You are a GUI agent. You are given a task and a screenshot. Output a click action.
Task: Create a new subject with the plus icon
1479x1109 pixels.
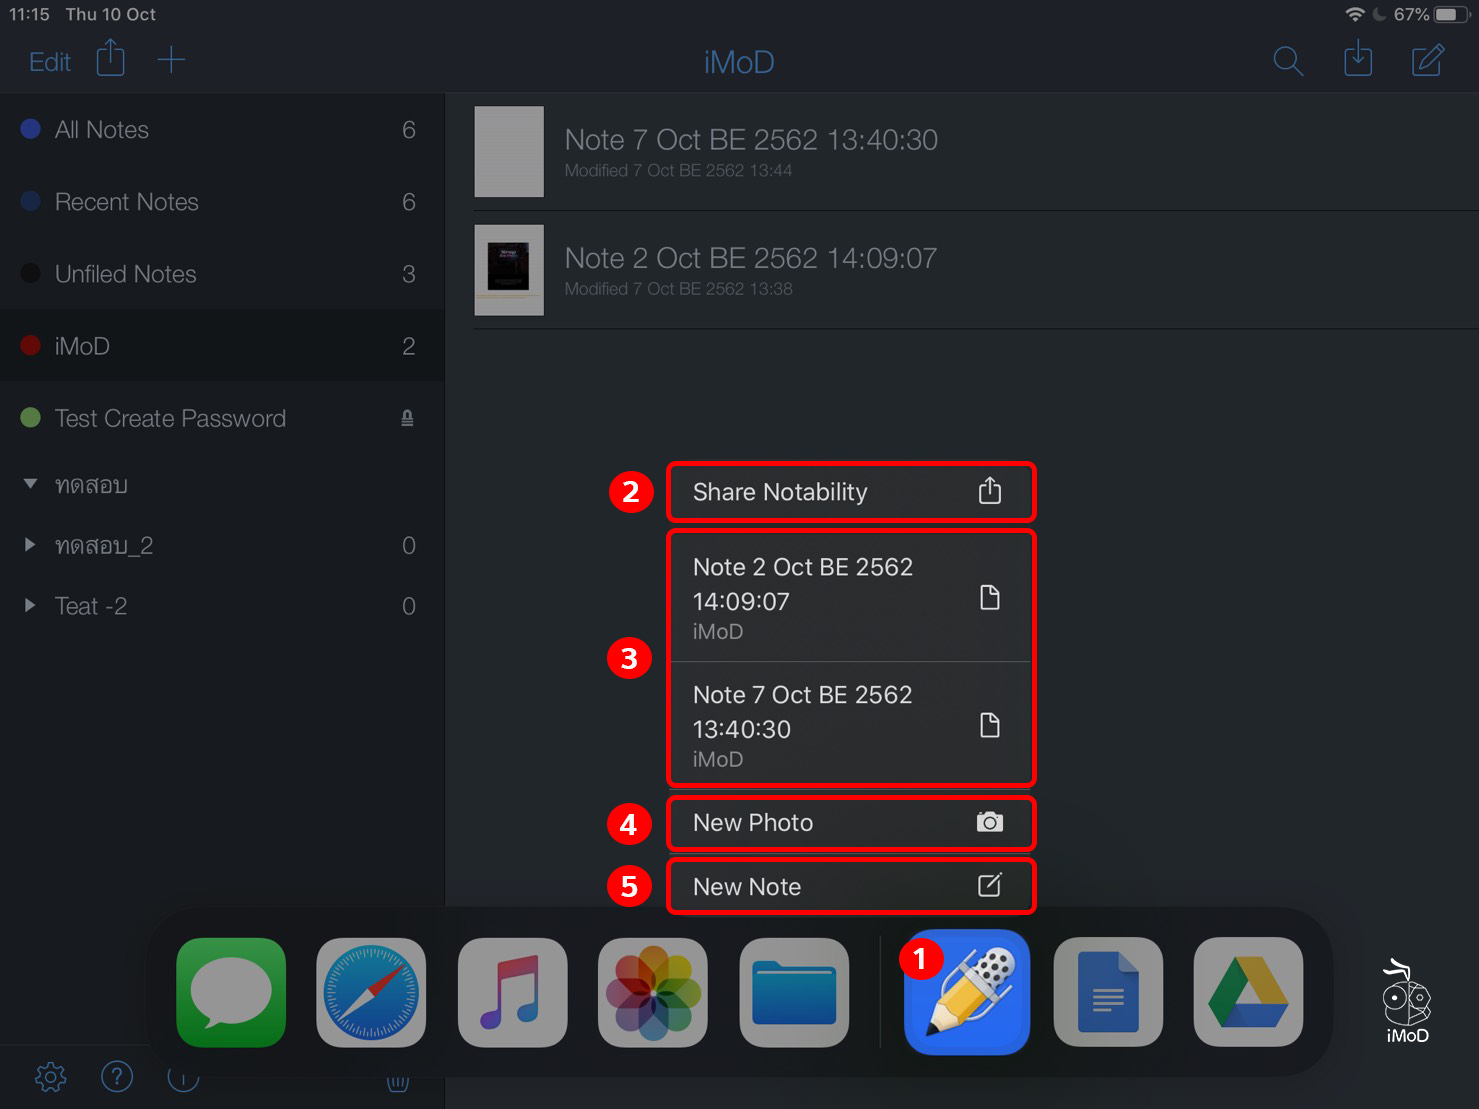pos(171,59)
